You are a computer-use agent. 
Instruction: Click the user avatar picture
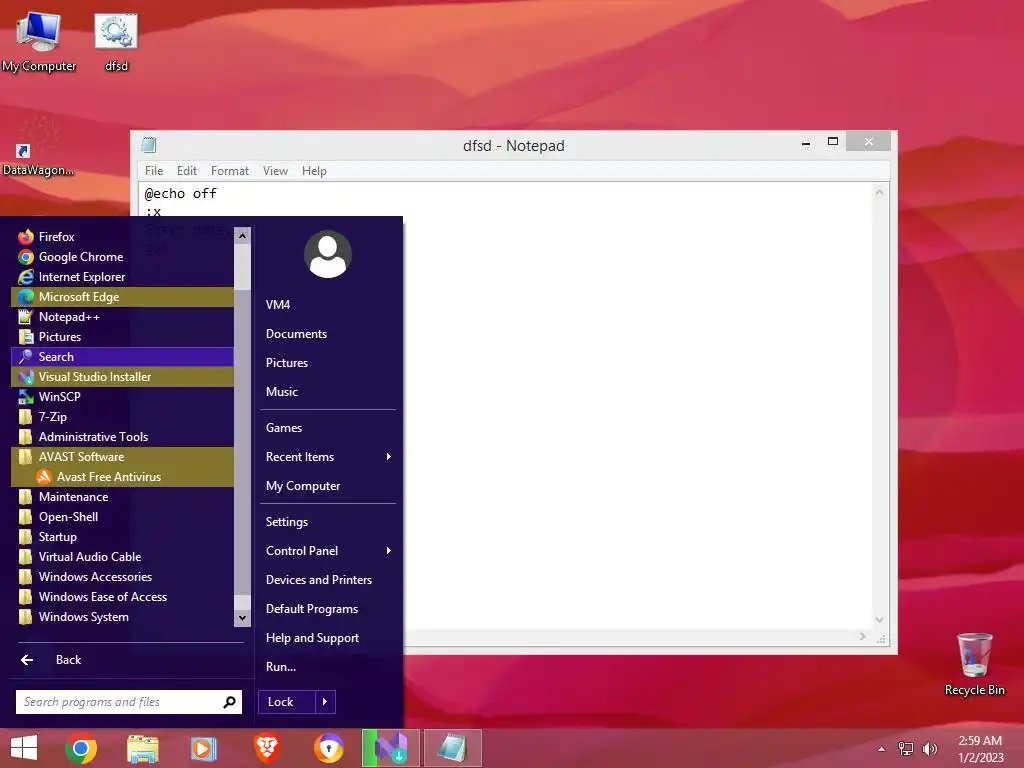click(x=328, y=254)
